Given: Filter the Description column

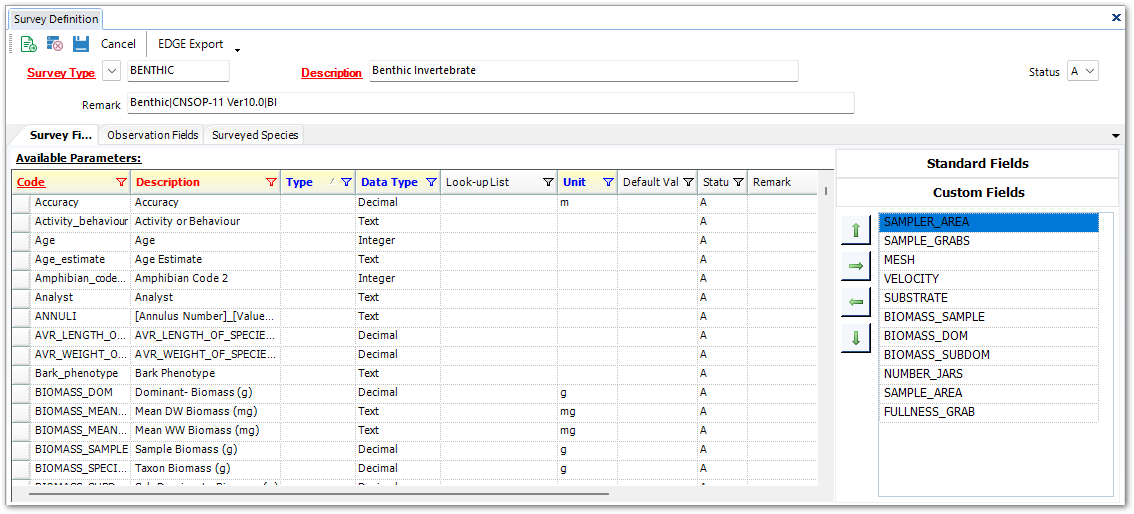Looking at the screenshot, I should click(x=271, y=182).
